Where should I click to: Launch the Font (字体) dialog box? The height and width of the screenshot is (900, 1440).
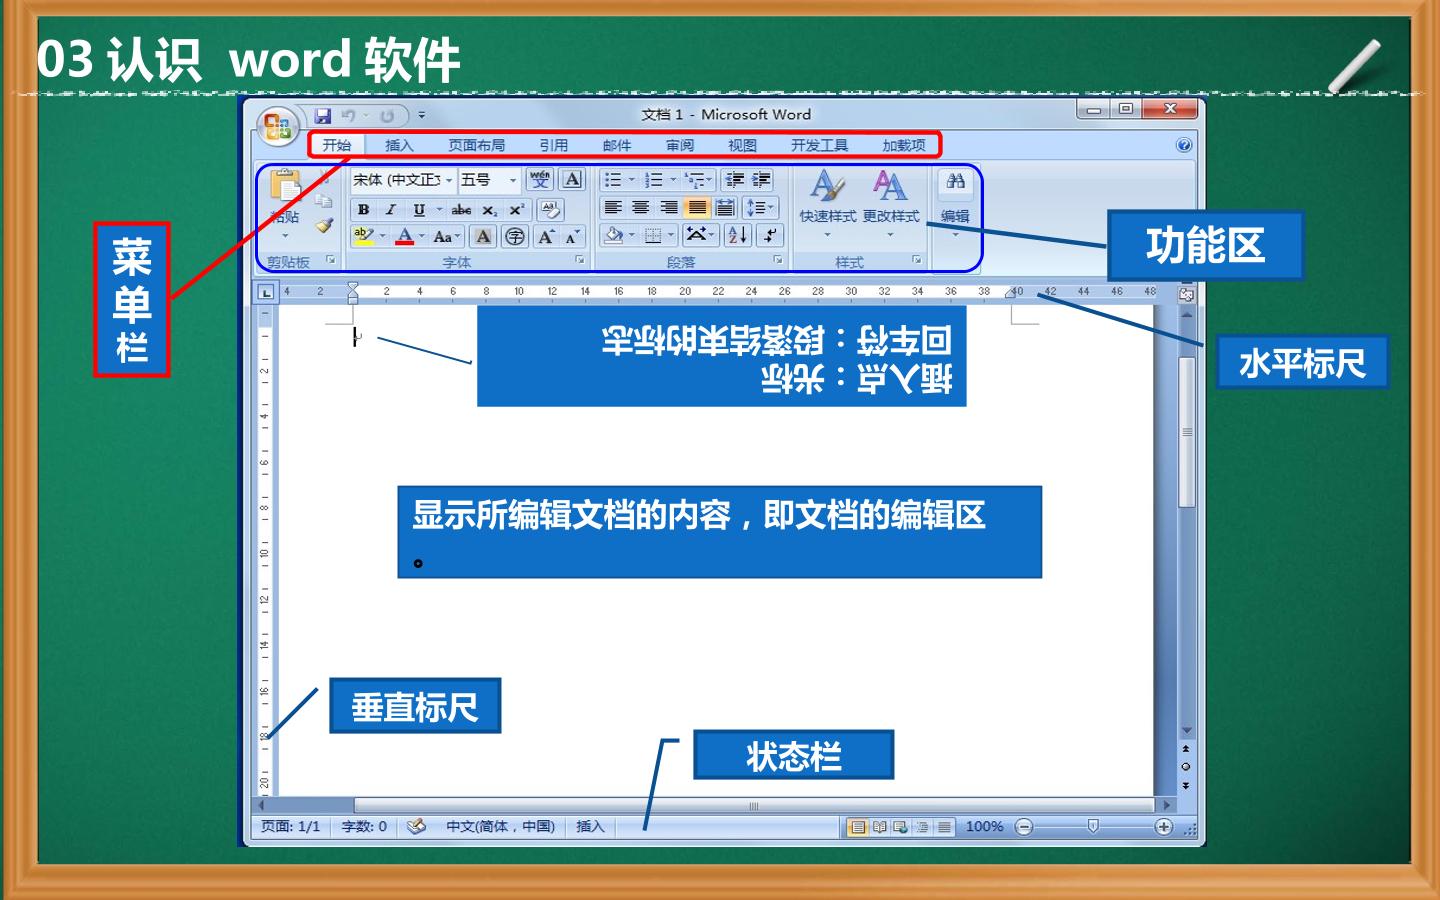pyautogui.click(x=579, y=260)
